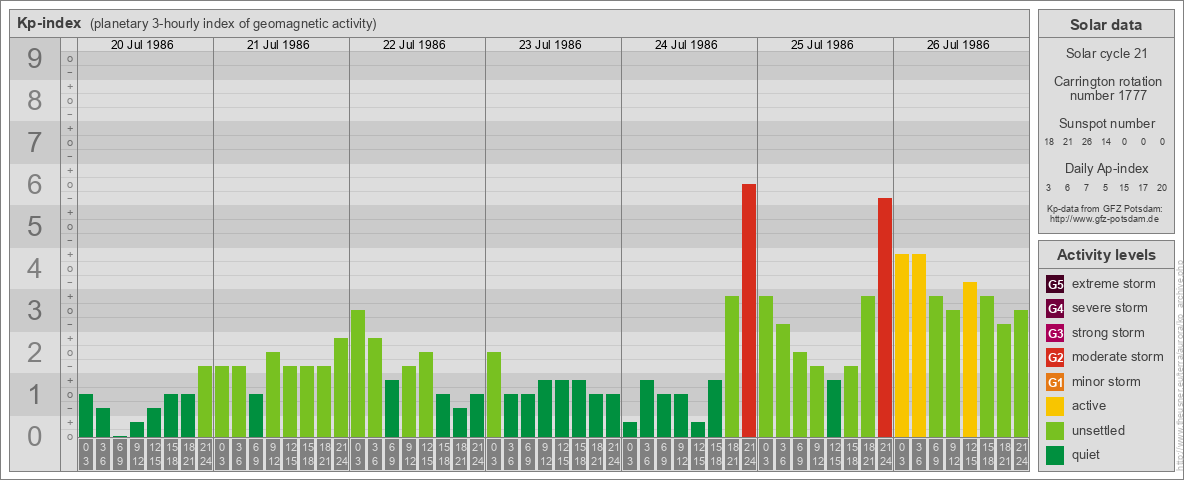
Task: Click the 20 Jul 1986 date header
Action: click(x=143, y=45)
